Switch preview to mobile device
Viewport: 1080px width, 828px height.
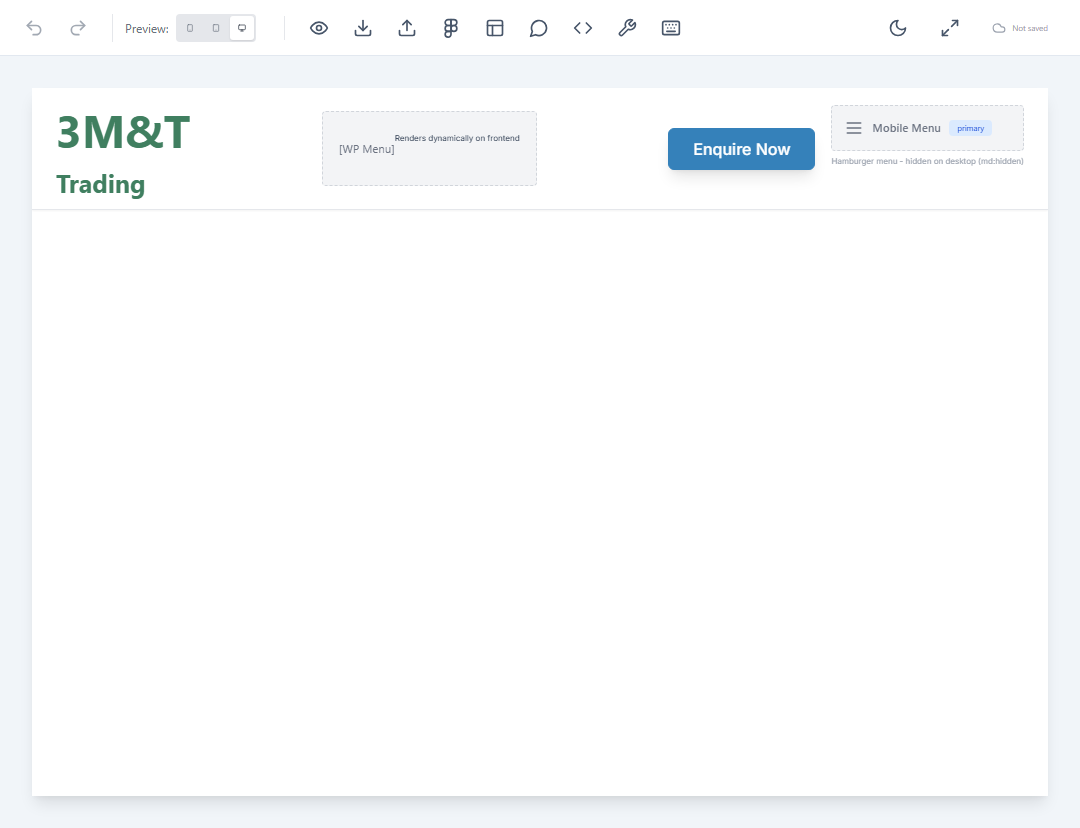click(190, 28)
